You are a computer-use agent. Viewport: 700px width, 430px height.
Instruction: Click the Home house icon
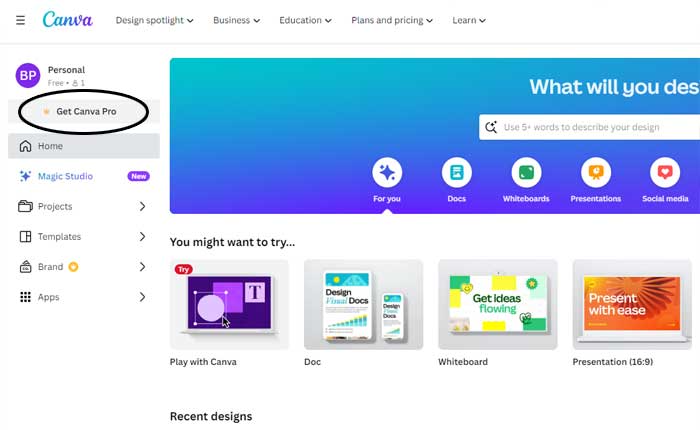point(25,146)
